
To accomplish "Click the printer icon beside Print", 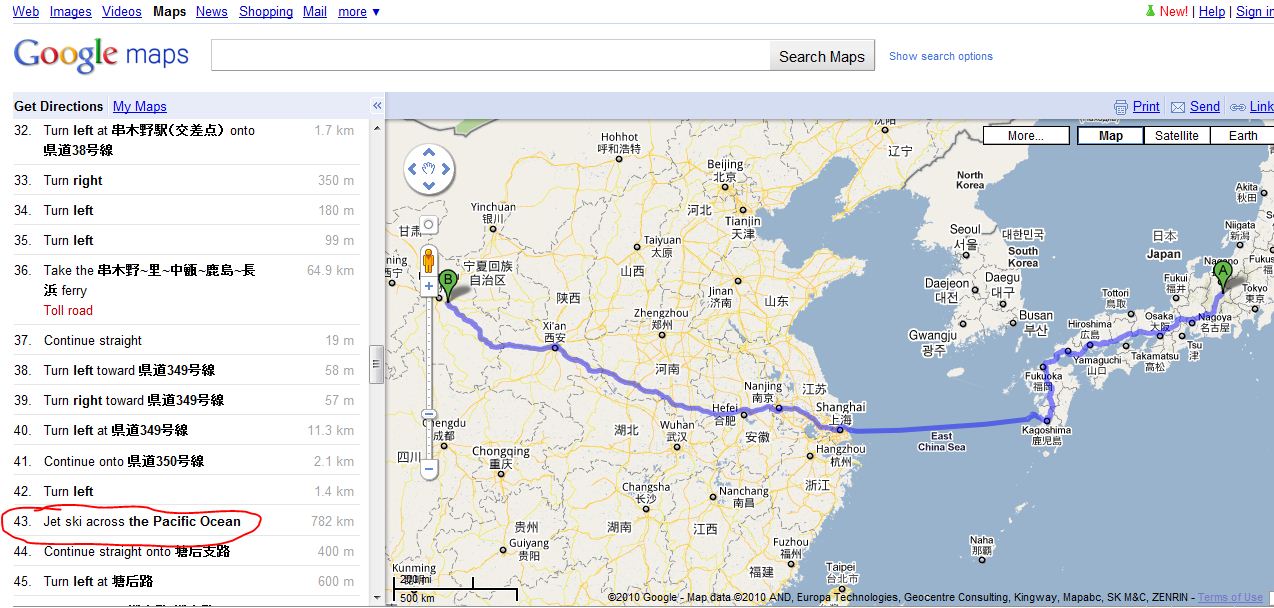I will point(1121,107).
